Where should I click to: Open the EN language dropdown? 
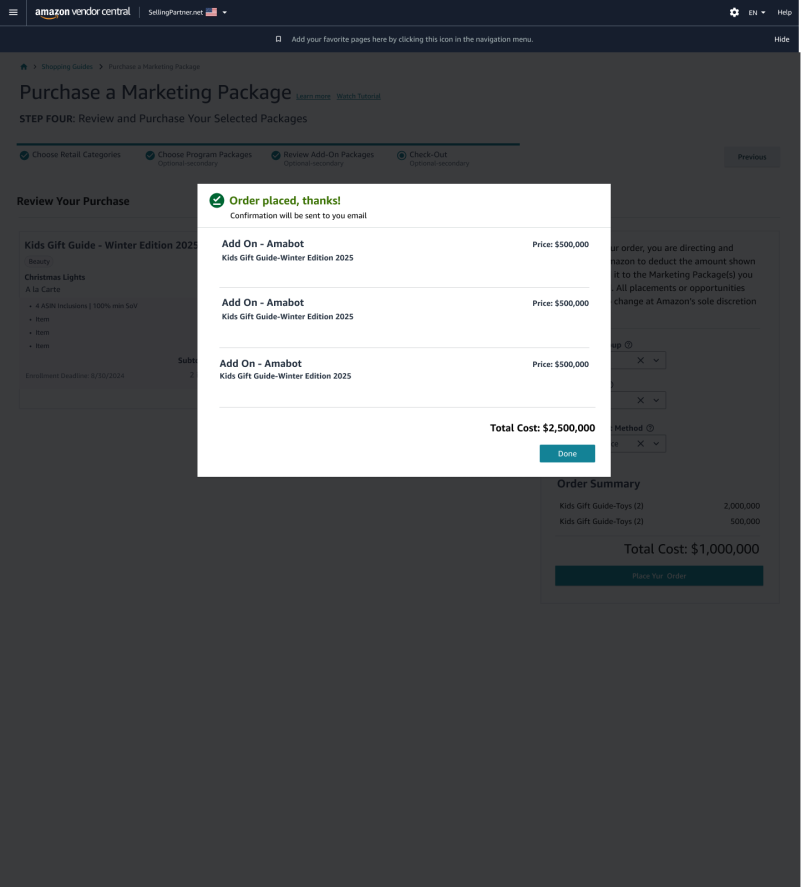click(757, 12)
